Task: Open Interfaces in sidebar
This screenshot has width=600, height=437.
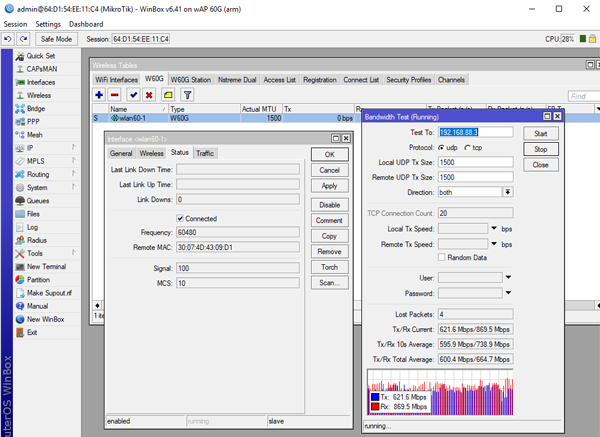Action: [x=41, y=82]
